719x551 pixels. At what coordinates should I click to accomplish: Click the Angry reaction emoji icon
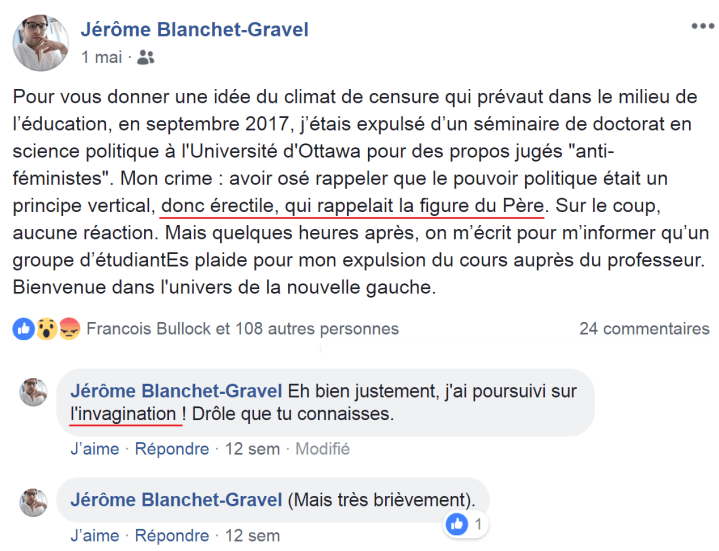pos(69,329)
